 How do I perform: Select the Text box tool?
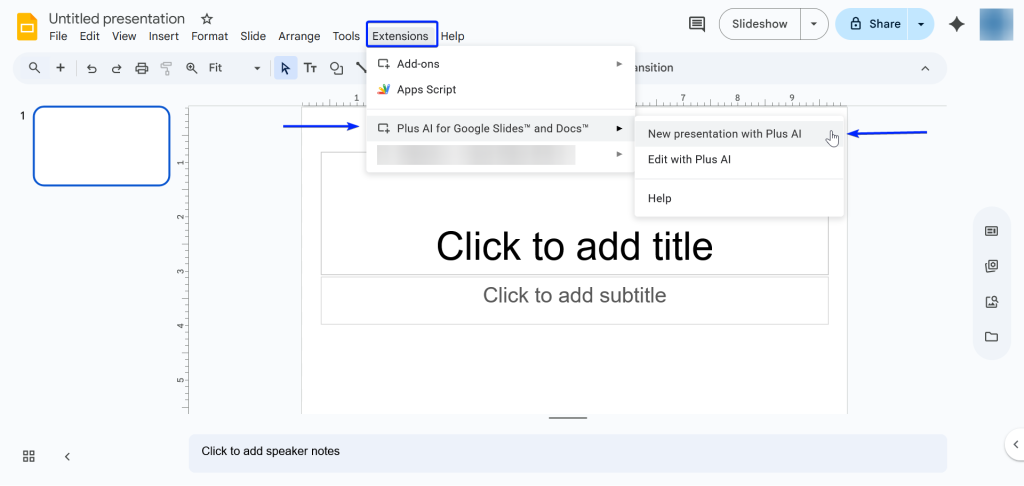coord(310,68)
